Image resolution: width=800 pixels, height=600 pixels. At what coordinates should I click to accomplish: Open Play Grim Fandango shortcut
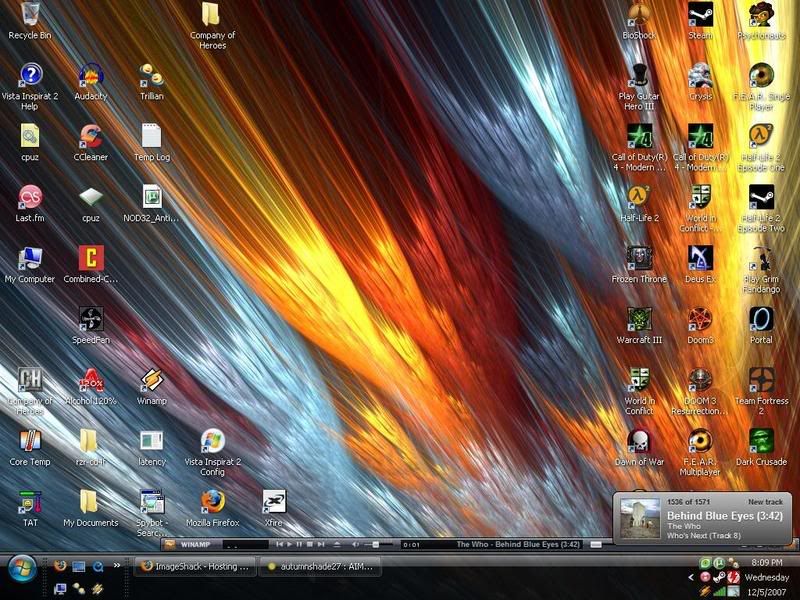pyautogui.click(x=761, y=270)
